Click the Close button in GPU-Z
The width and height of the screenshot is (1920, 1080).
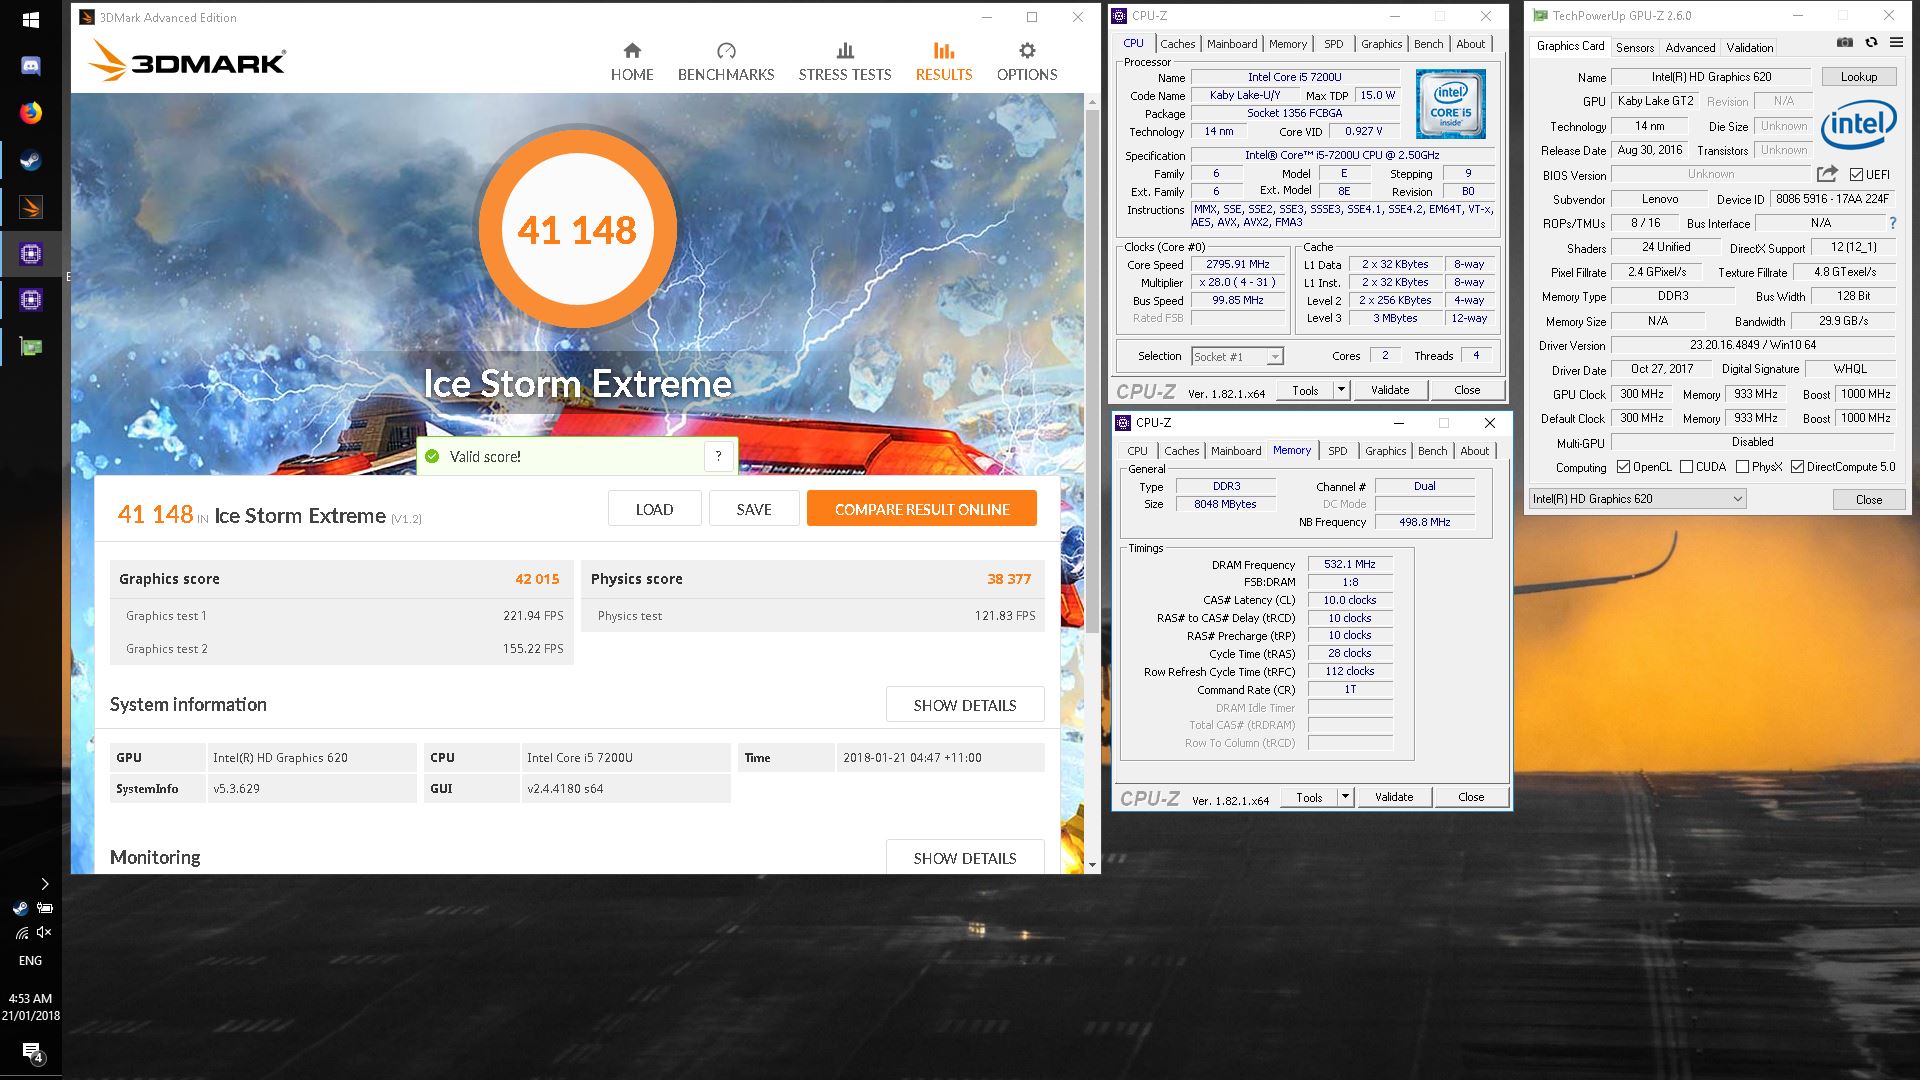(1869, 499)
